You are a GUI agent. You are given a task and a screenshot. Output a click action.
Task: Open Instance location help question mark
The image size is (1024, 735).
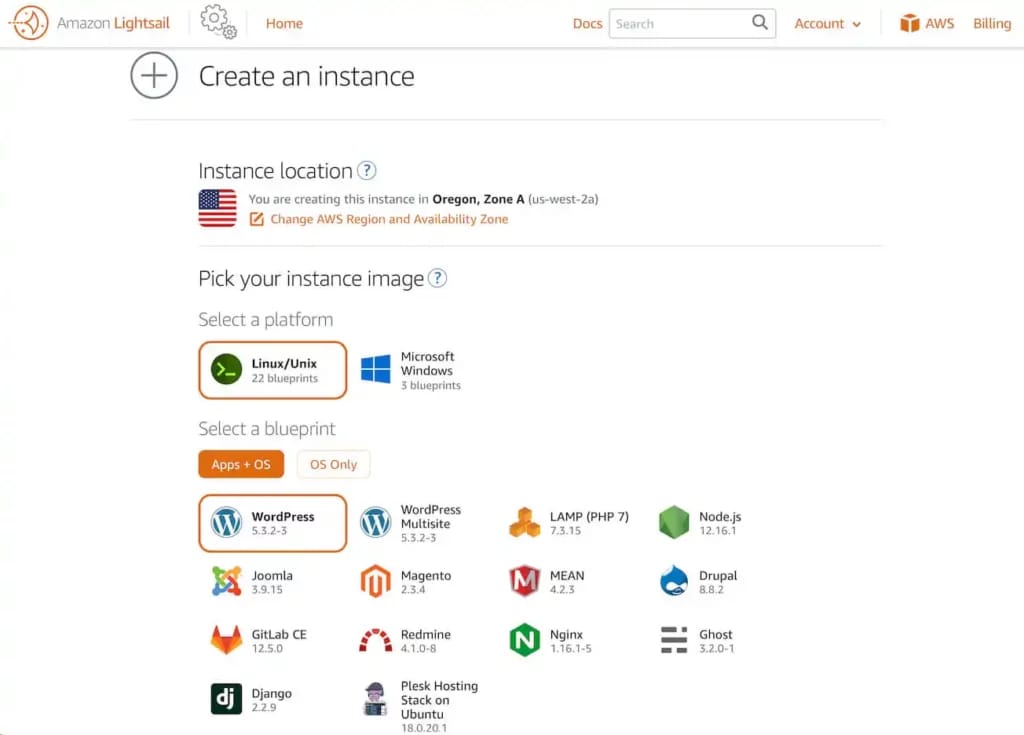(x=367, y=171)
